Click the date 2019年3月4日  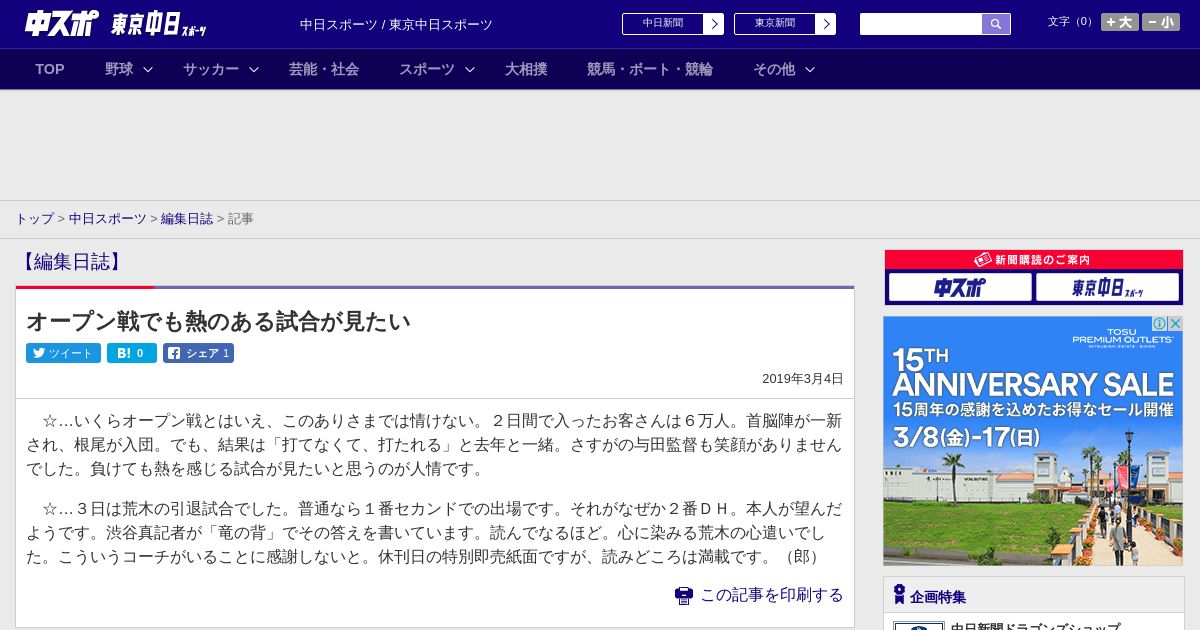[803, 379]
